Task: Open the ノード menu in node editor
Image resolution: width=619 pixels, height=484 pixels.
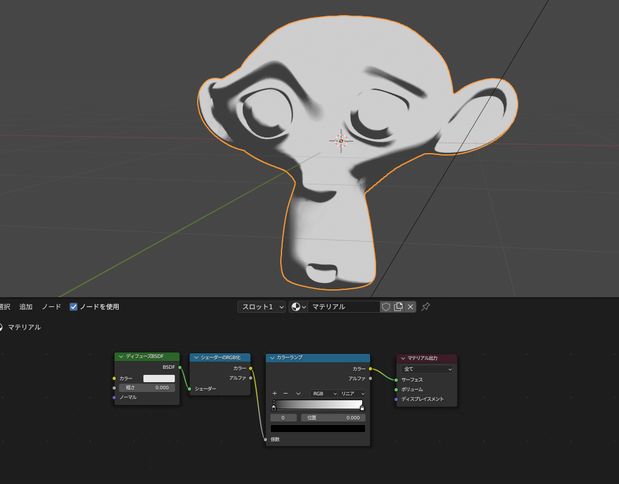Action: pos(51,307)
